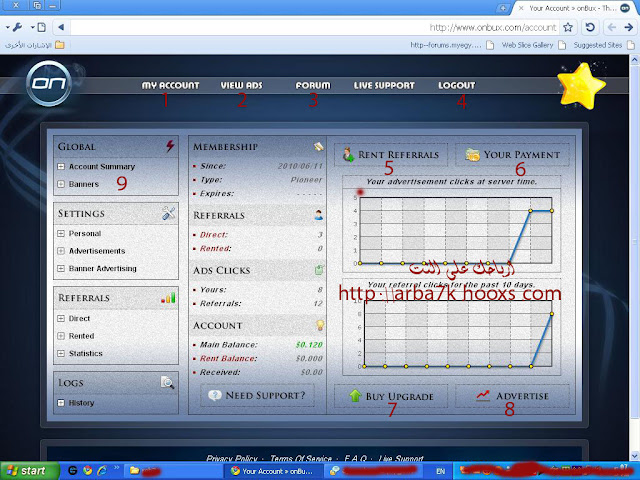
Task: Open the Forum navigation item
Action: pos(313,85)
